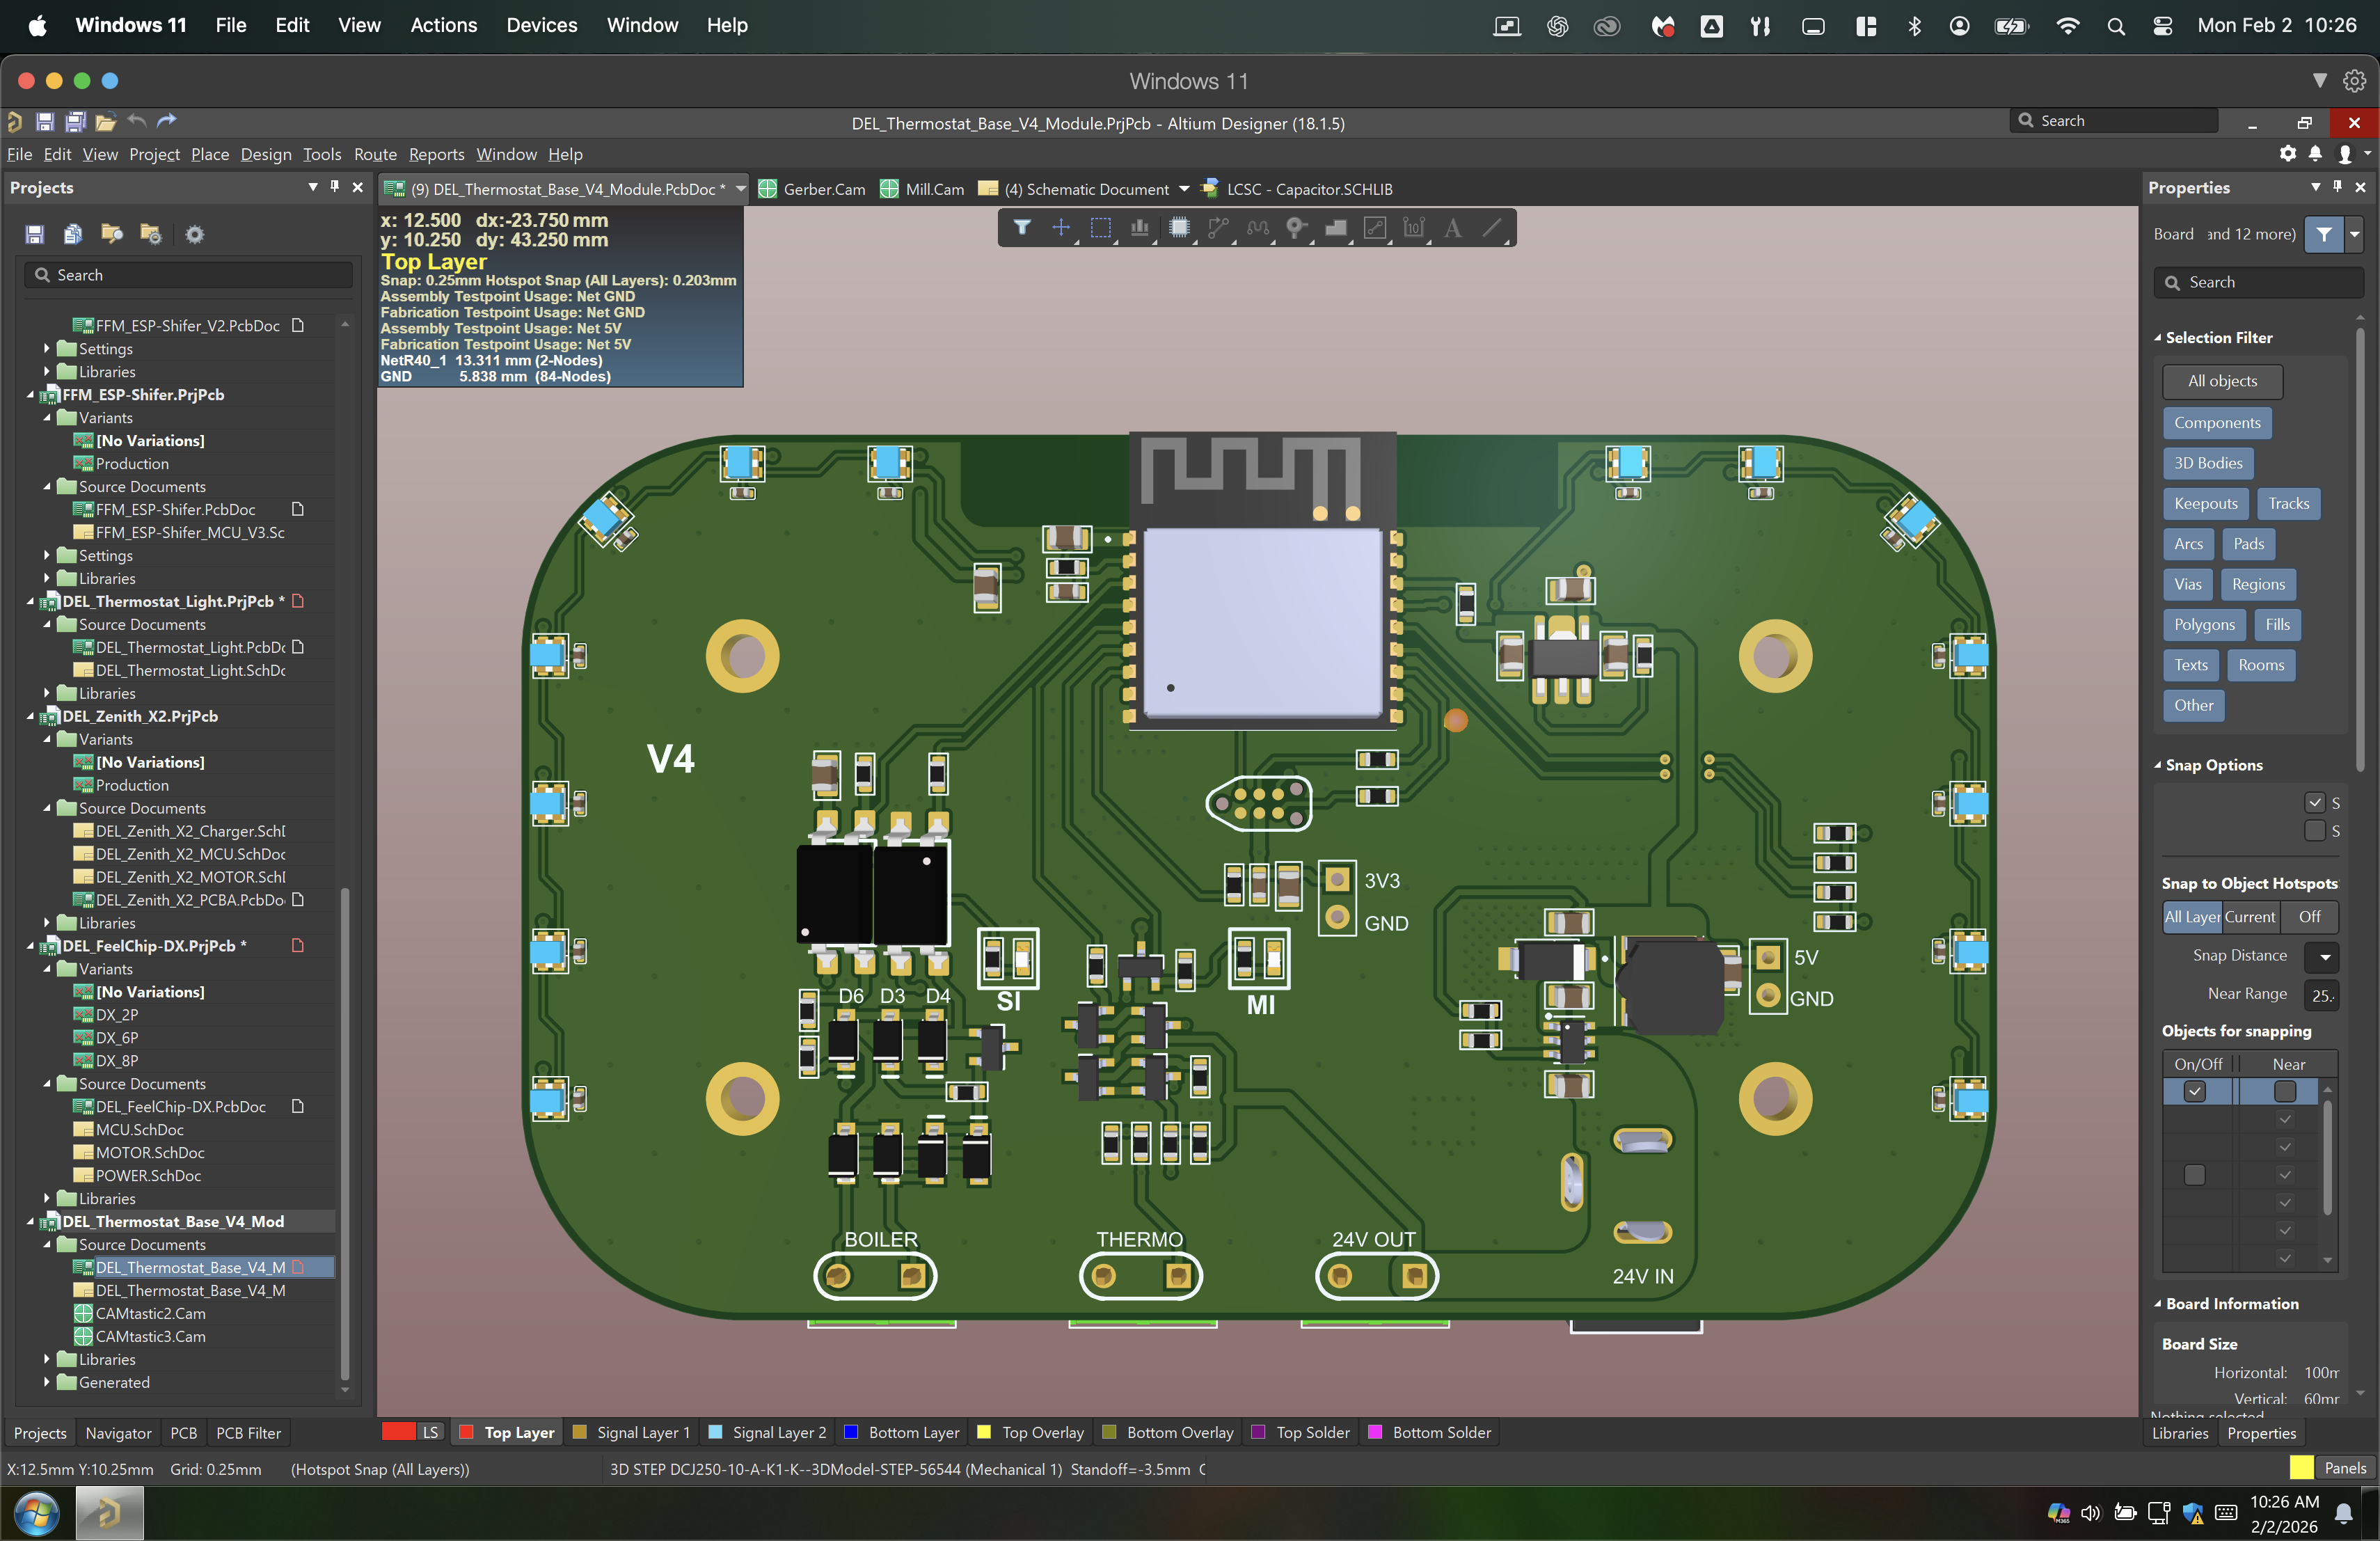Screen dimensions: 2380x1541
Task: Select the rectangular selection tool
Action: [x=1100, y=228]
